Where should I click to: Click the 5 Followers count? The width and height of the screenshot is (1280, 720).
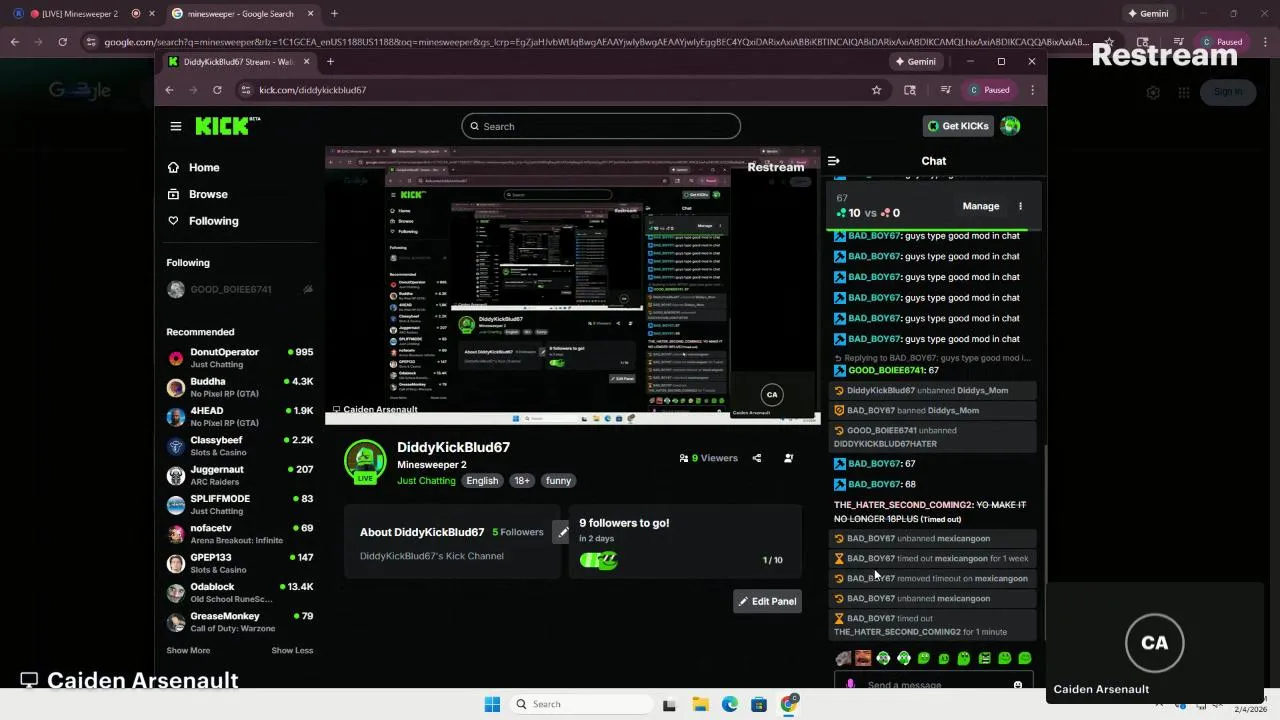point(518,532)
